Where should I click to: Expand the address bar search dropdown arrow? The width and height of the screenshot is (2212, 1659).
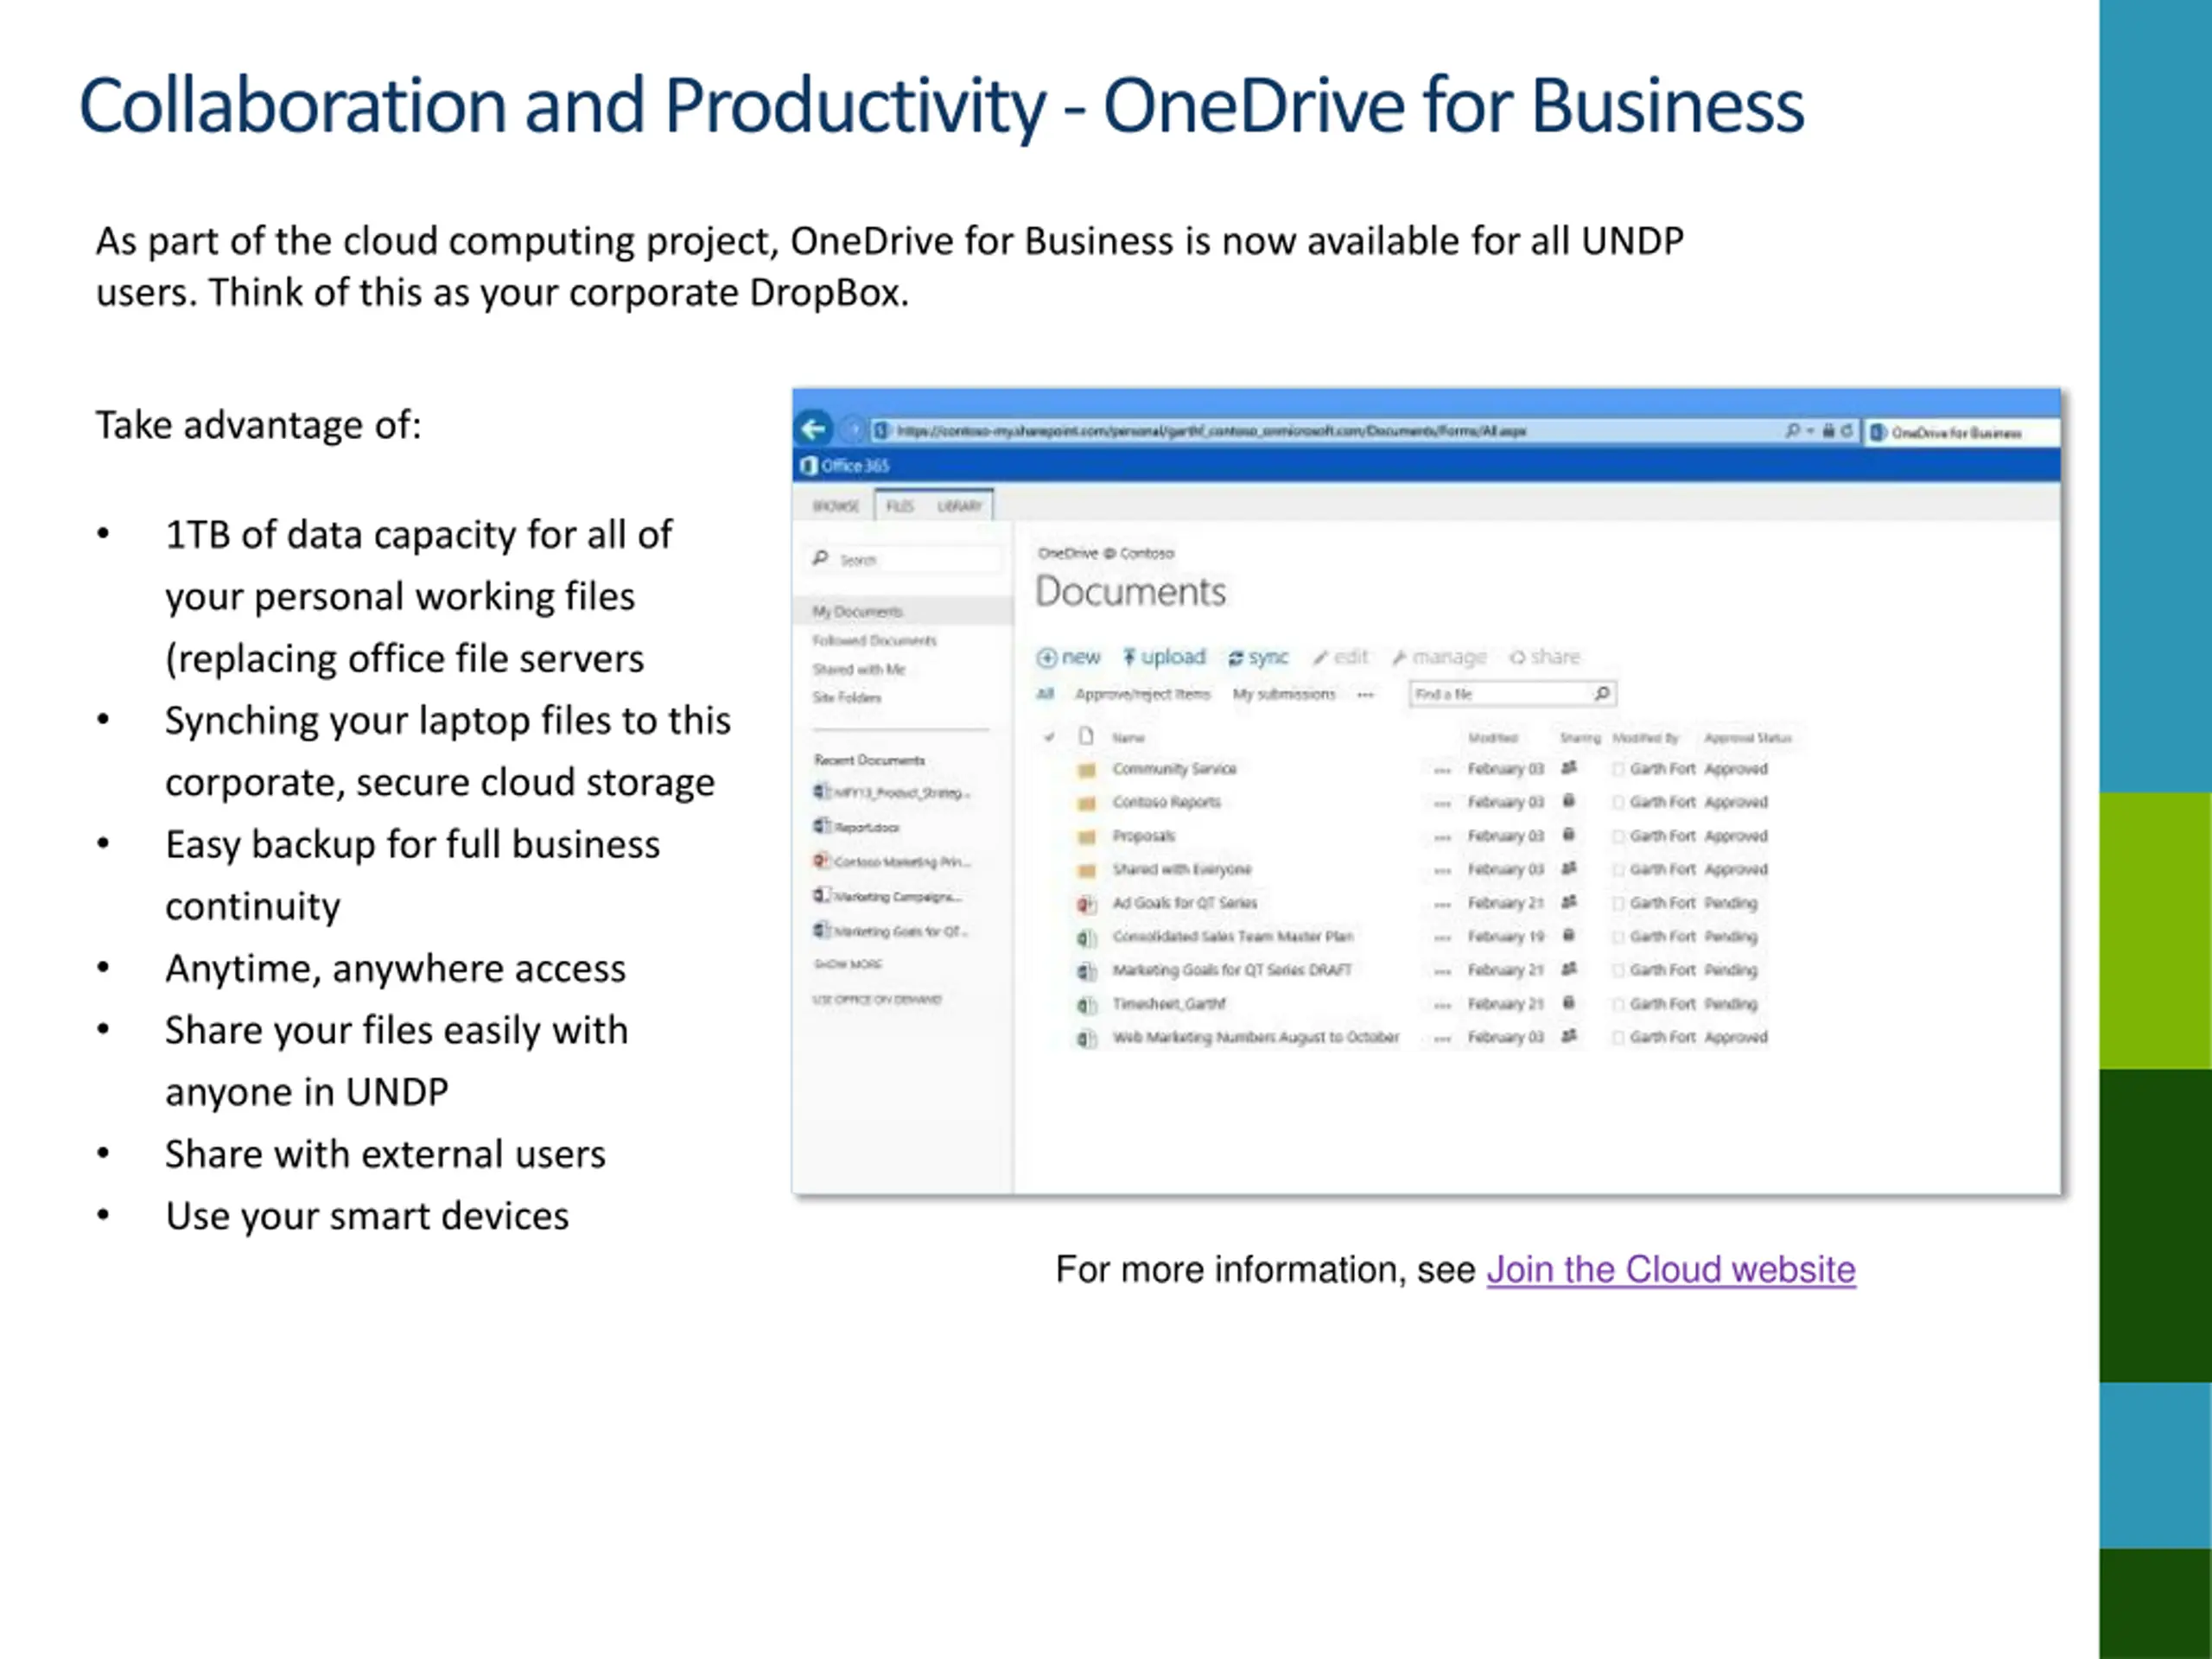1810,431
